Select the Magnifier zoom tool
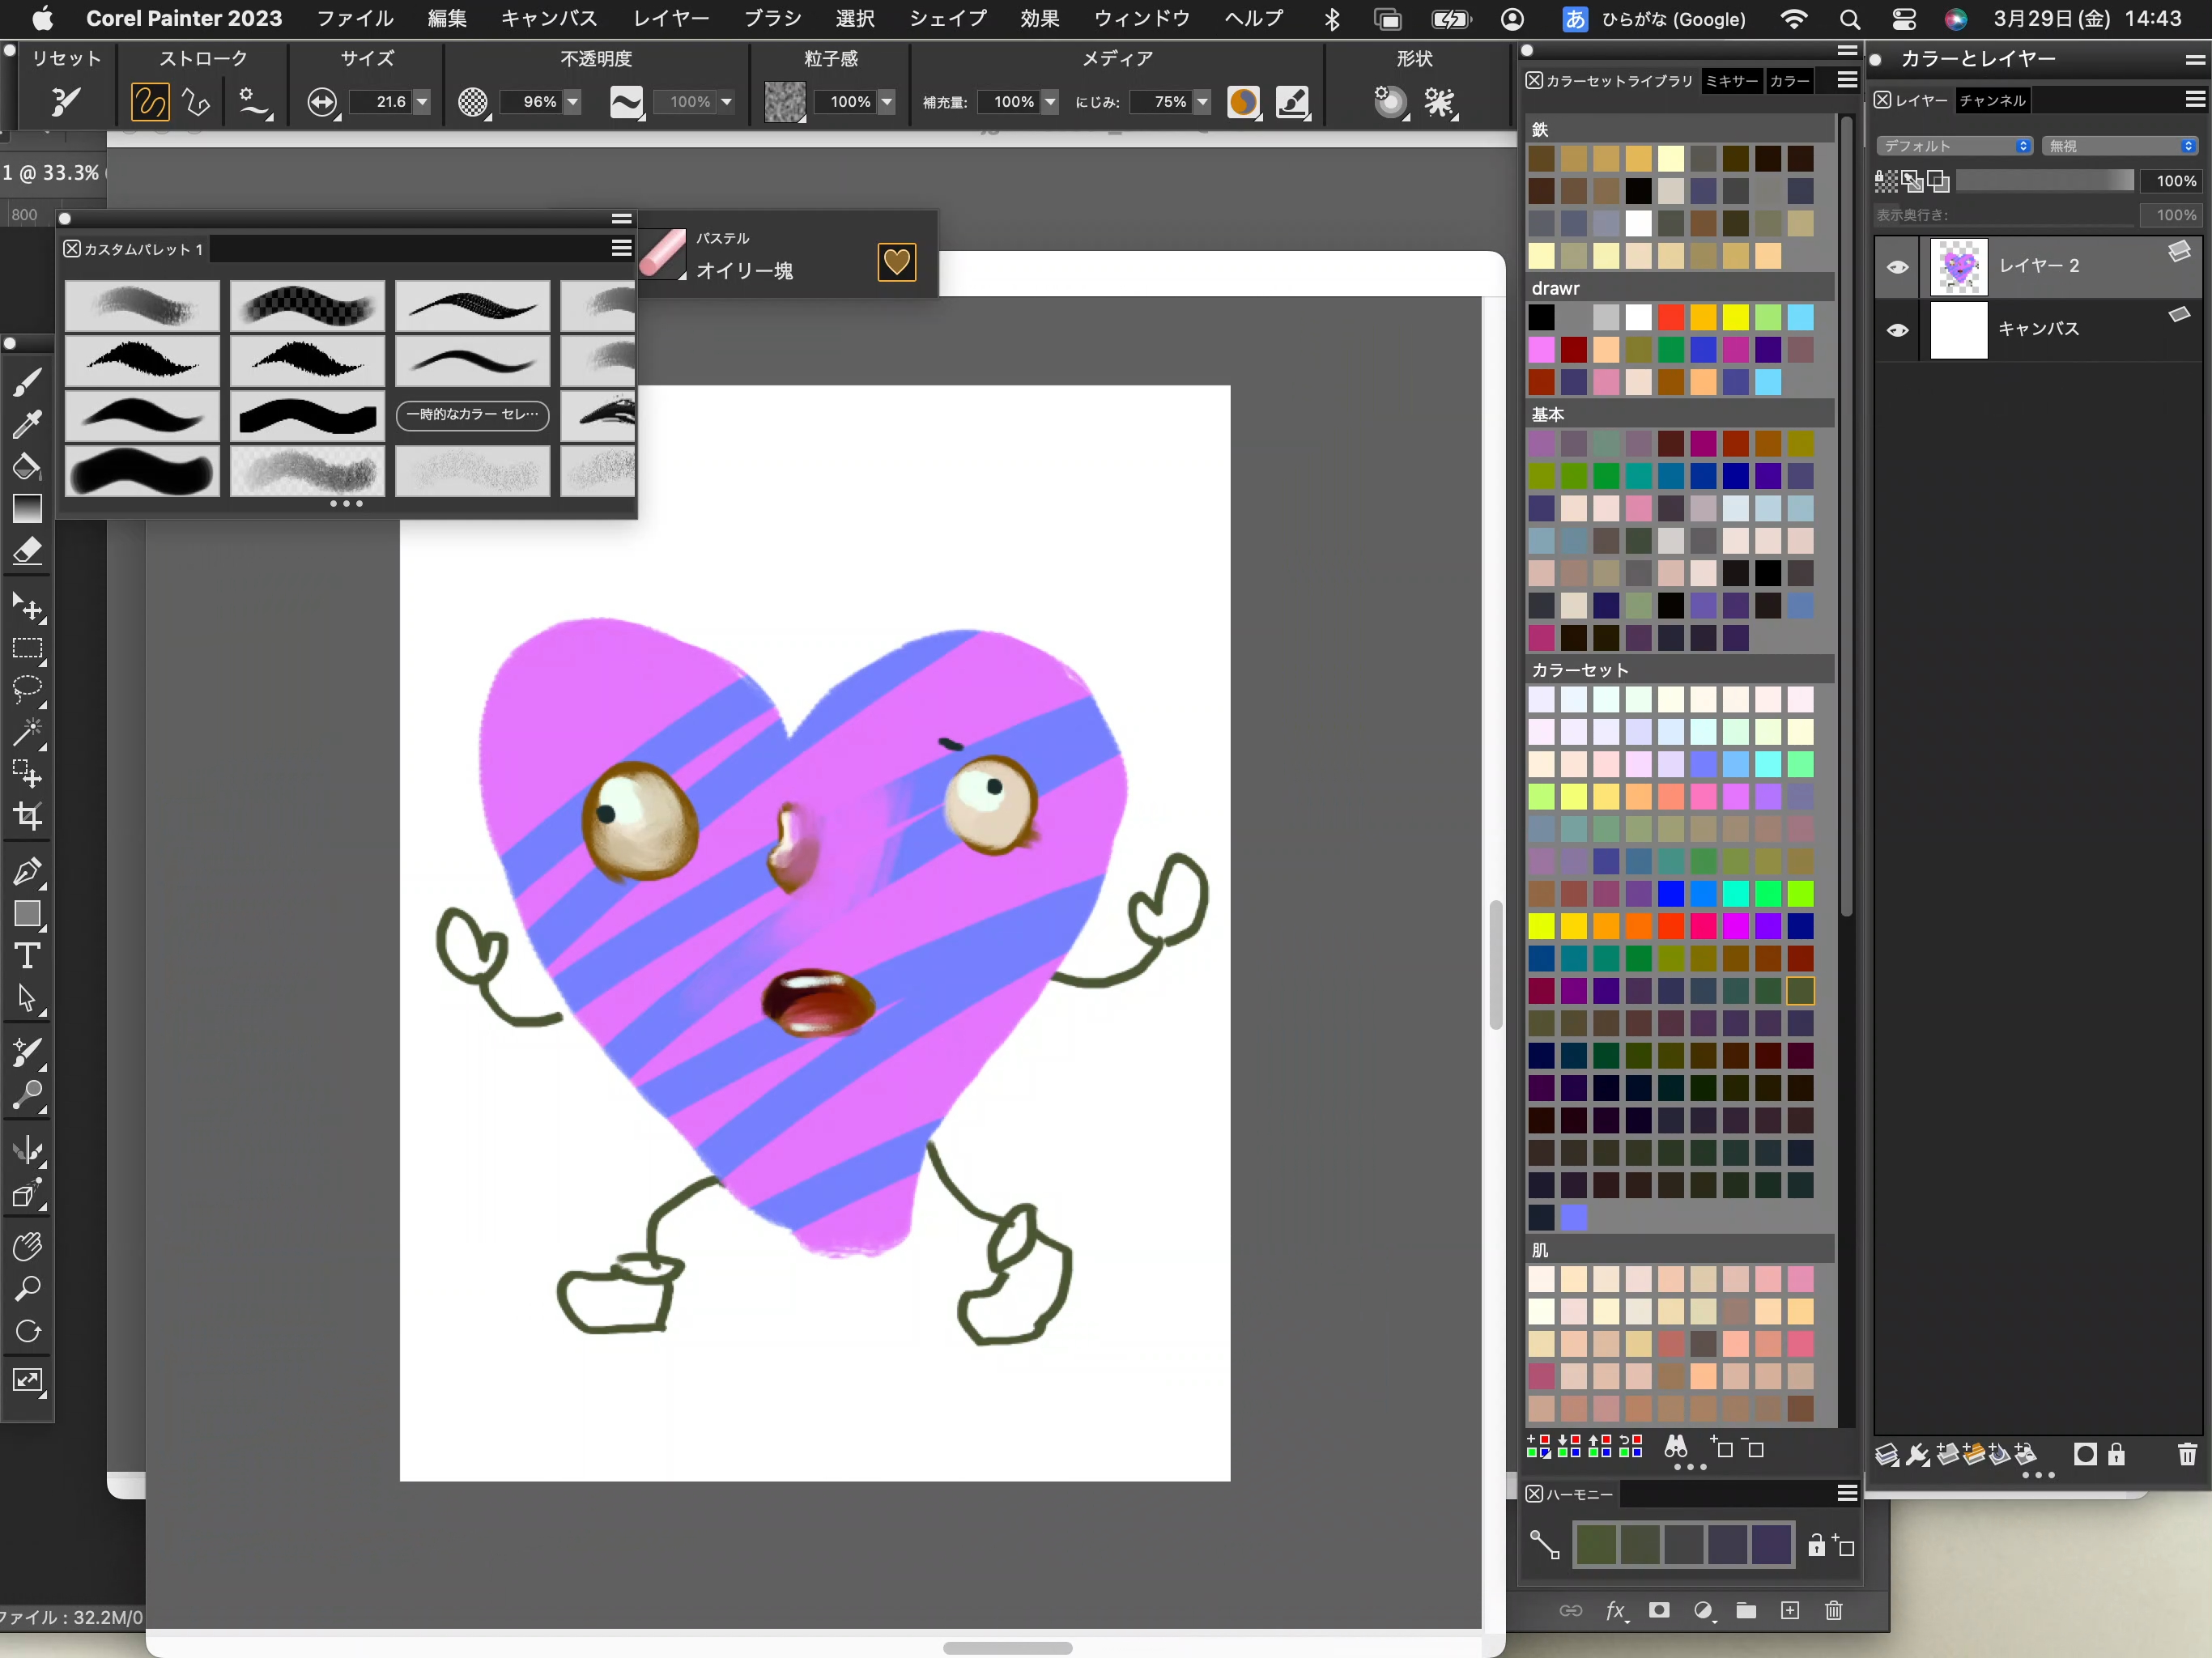This screenshot has height=1658, width=2212. [x=27, y=1289]
